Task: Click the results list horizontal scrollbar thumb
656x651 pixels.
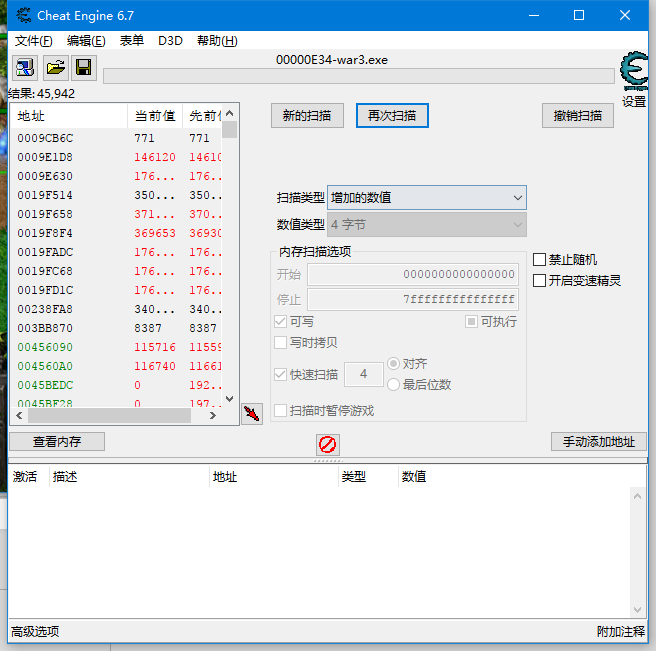Action: click(x=109, y=415)
